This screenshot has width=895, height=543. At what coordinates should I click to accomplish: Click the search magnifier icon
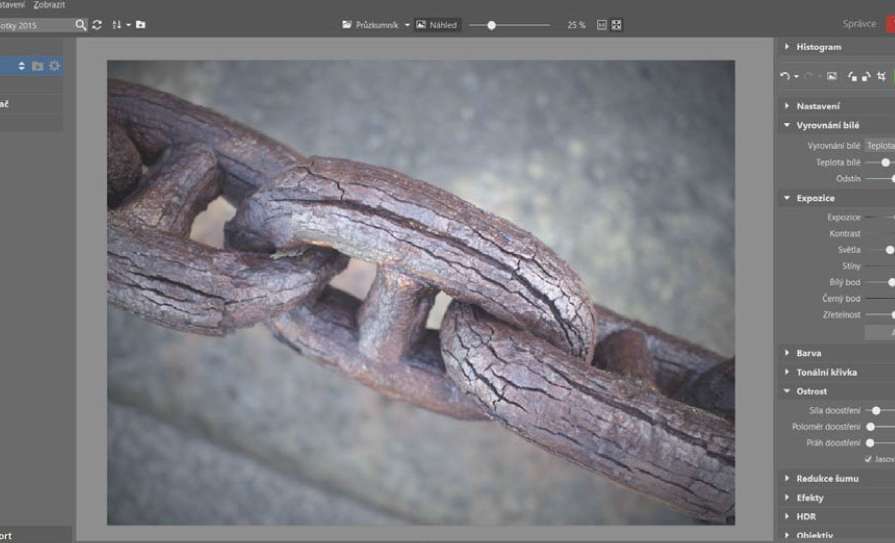click(x=81, y=25)
